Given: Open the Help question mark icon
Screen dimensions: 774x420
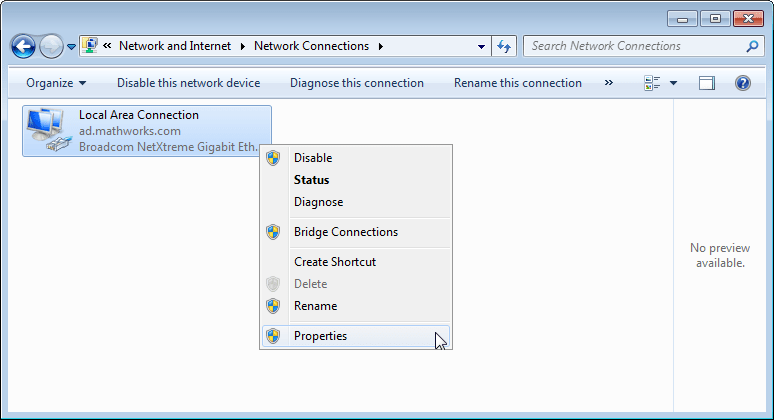Looking at the screenshot, I should pyautogui.click(x=743, y=83).
